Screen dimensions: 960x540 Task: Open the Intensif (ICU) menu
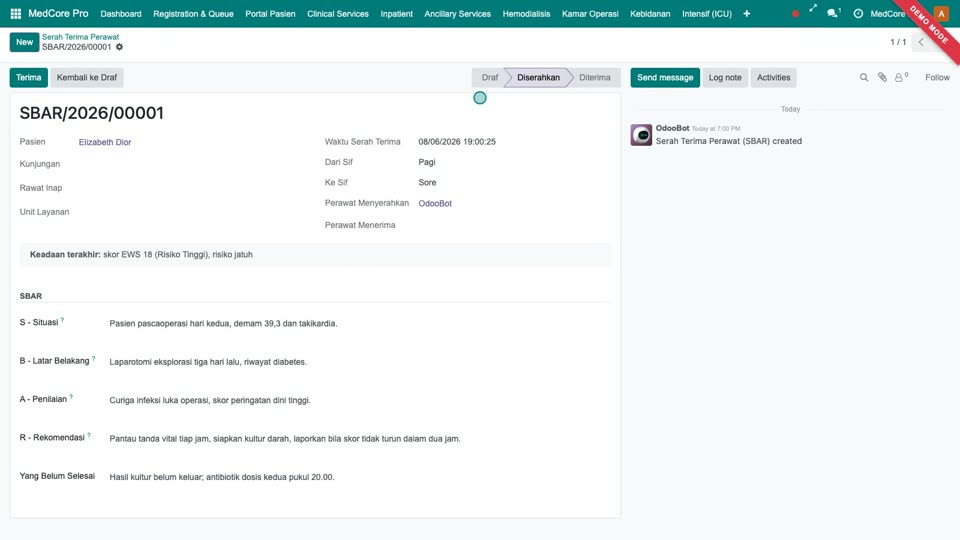click(707, 13)
